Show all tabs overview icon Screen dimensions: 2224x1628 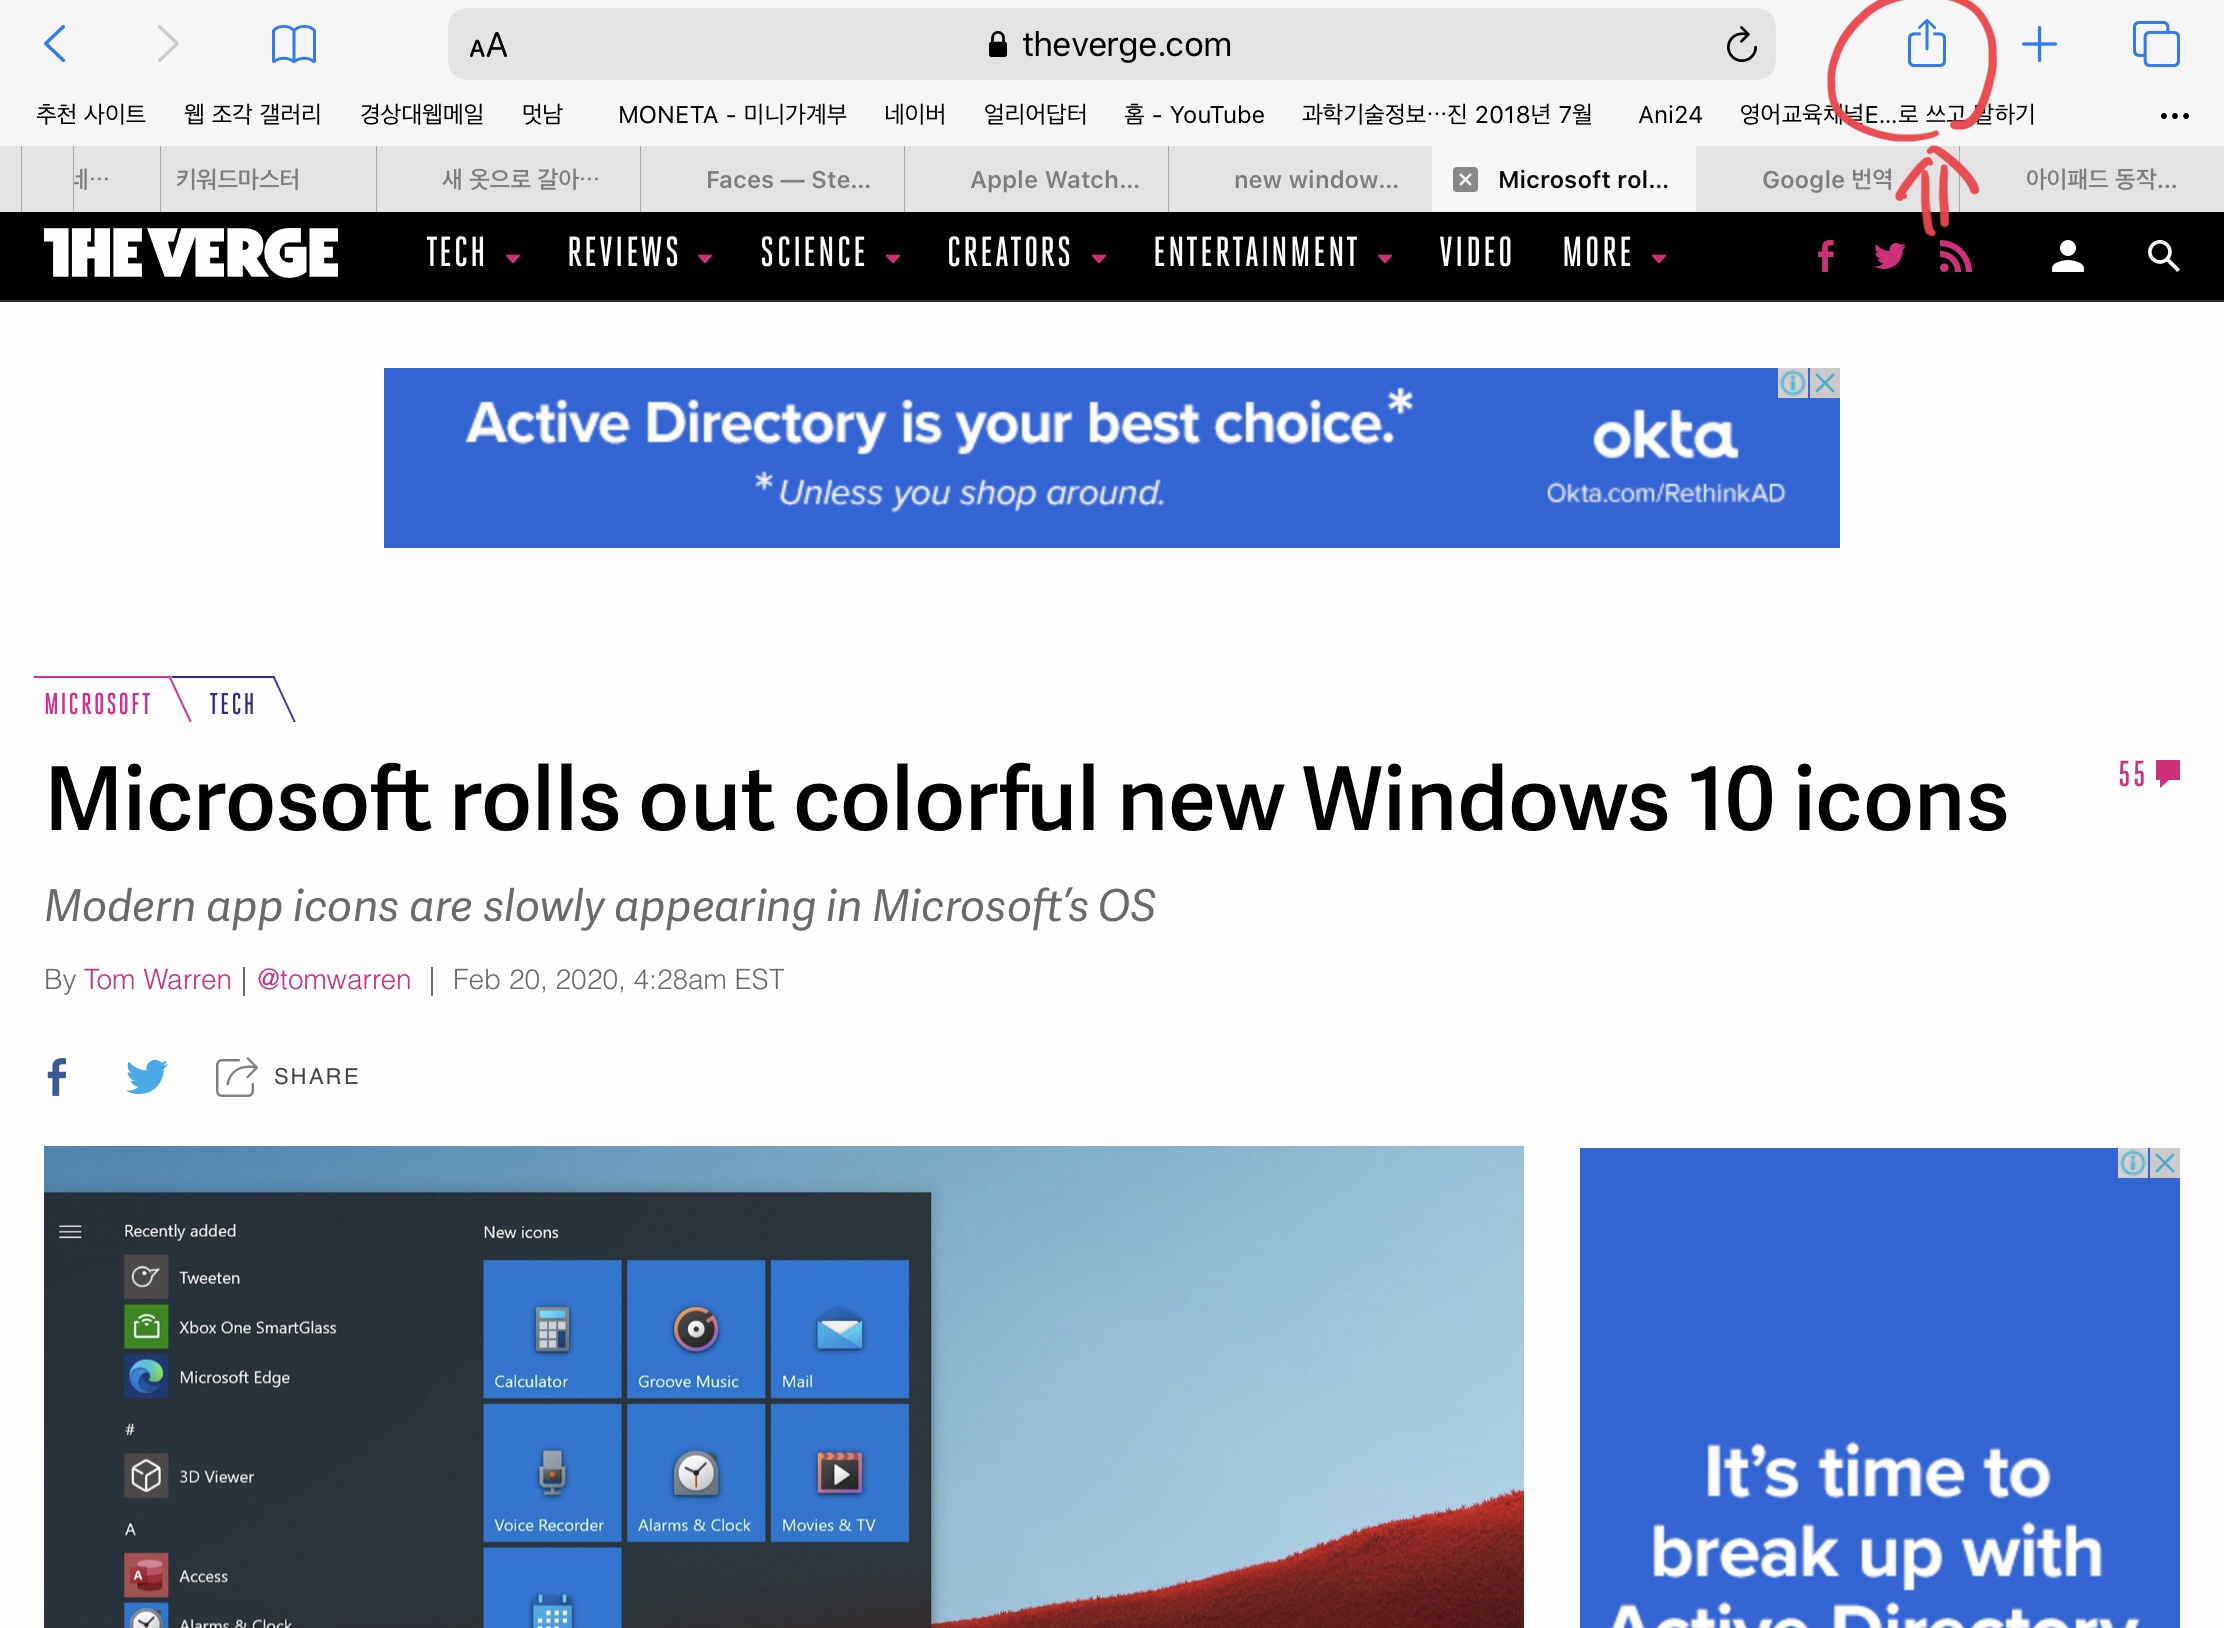(2155, 44)
